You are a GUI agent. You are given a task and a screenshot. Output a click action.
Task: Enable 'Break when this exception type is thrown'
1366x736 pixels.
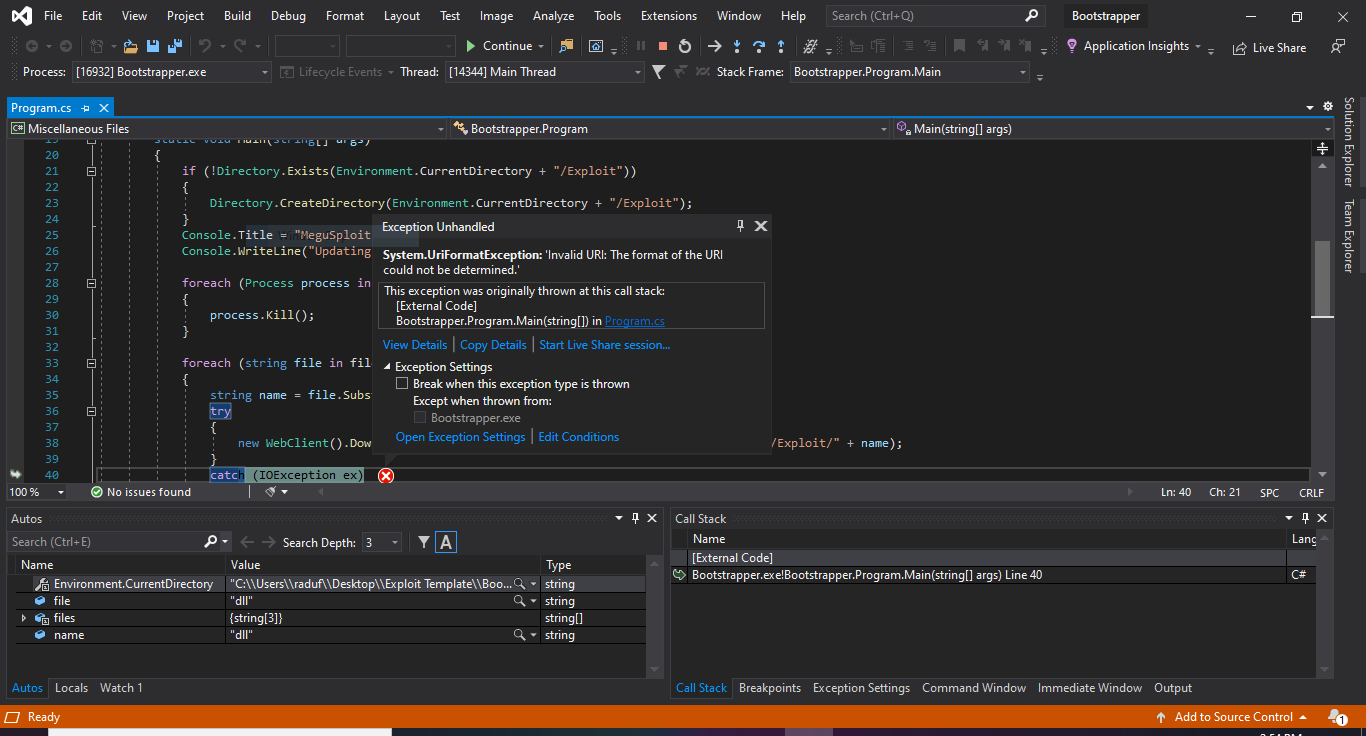pos(402,384)
